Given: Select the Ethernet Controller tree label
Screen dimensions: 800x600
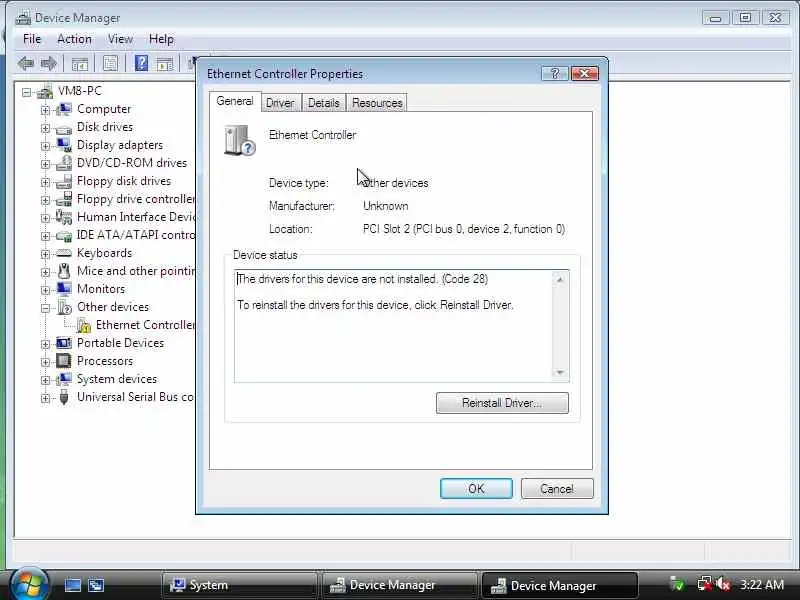Looking at the screenshot, I should click(145, 325).
